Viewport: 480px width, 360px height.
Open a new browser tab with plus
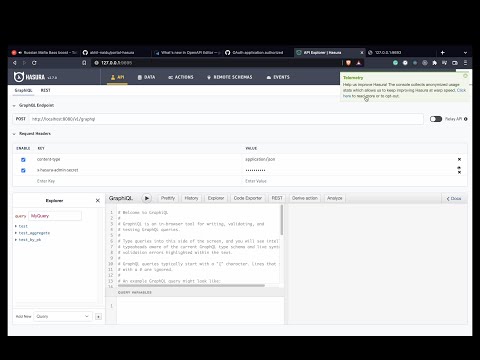443,53
